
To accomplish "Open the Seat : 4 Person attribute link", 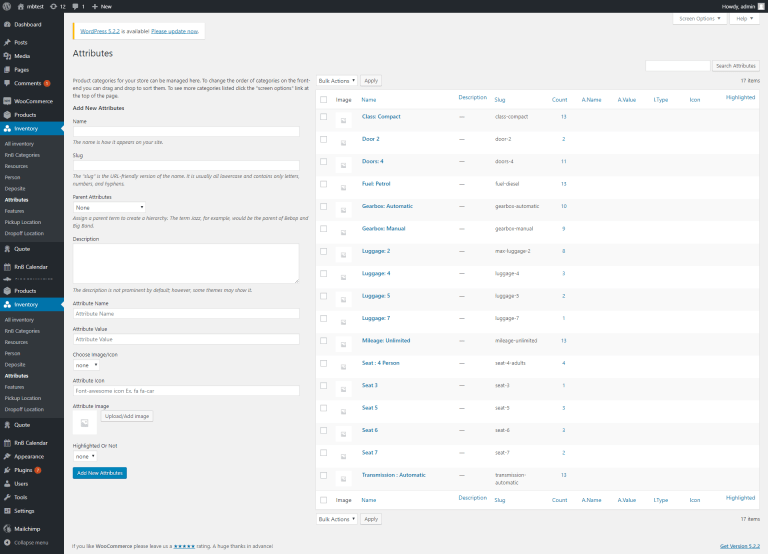I will (381, 363).
